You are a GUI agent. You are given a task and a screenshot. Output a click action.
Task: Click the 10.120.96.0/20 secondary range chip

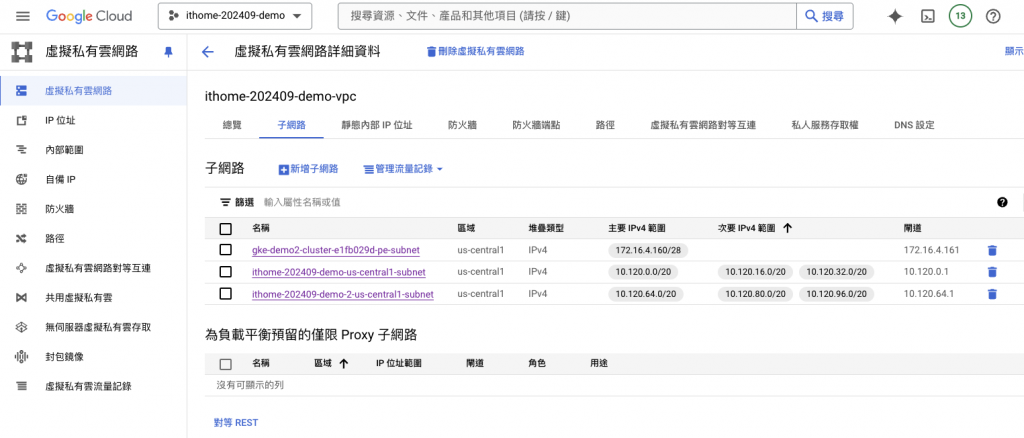837,294
